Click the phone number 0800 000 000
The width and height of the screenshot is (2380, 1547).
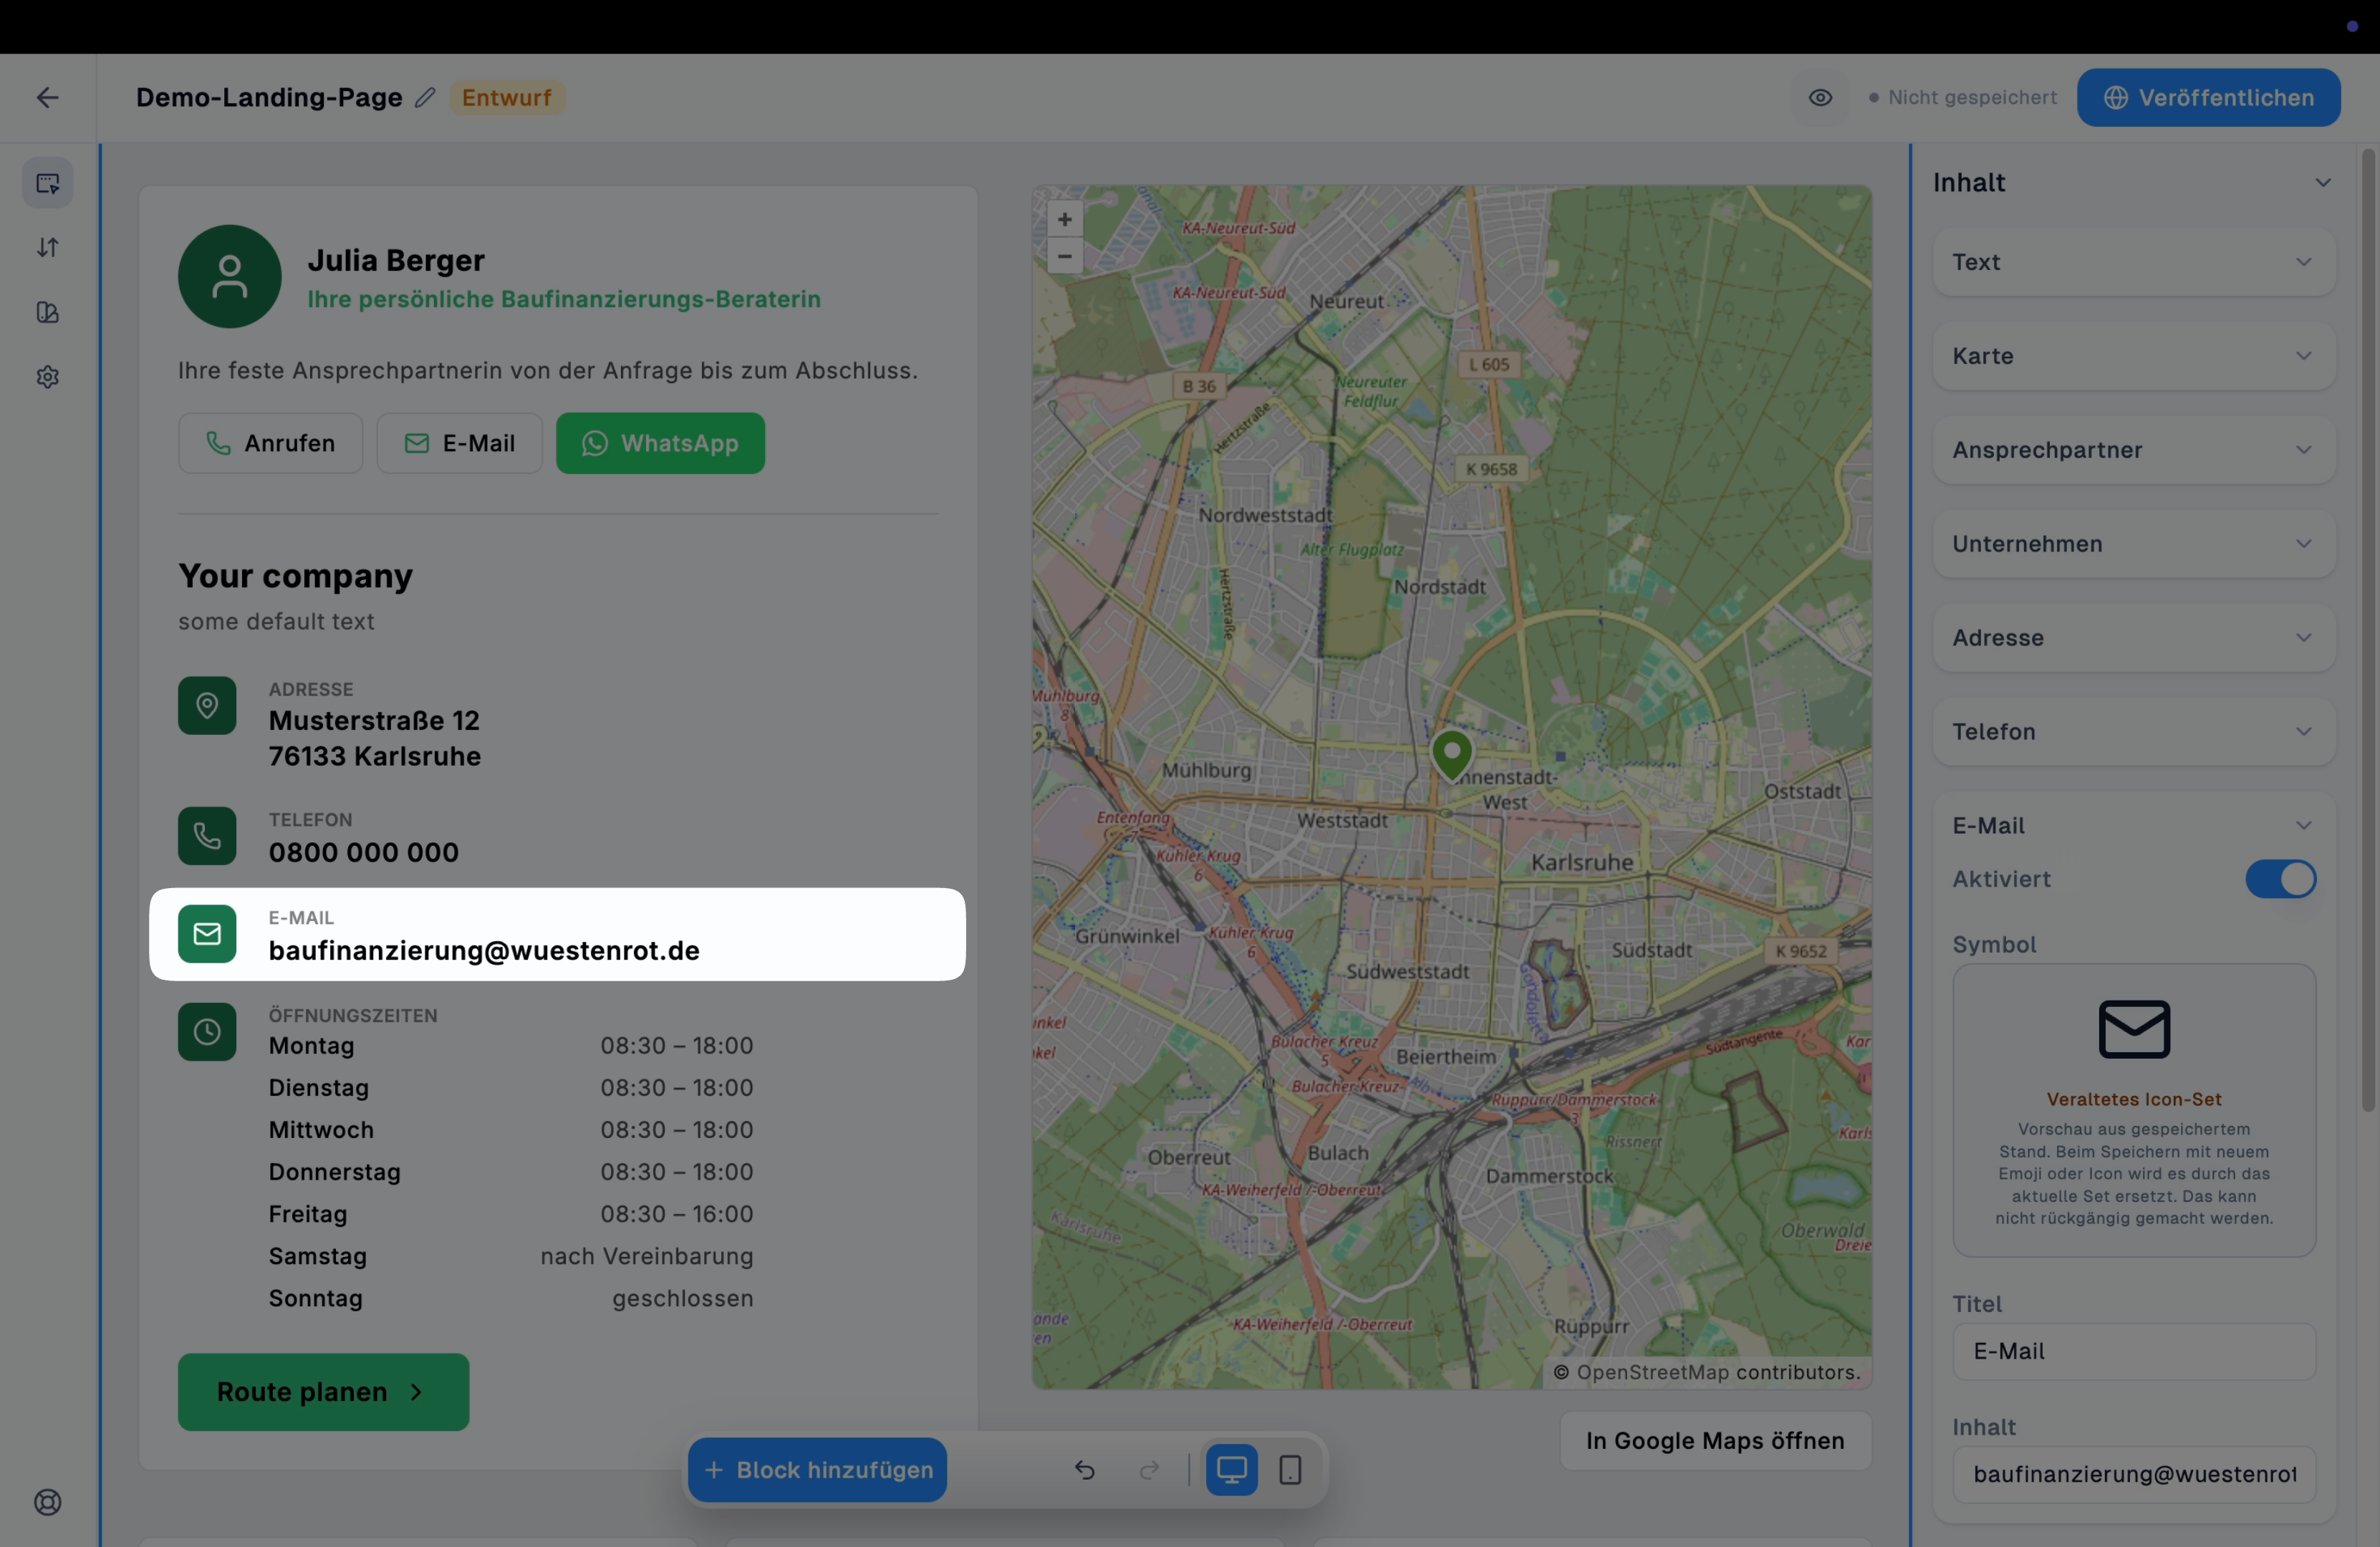coord(363,852)
